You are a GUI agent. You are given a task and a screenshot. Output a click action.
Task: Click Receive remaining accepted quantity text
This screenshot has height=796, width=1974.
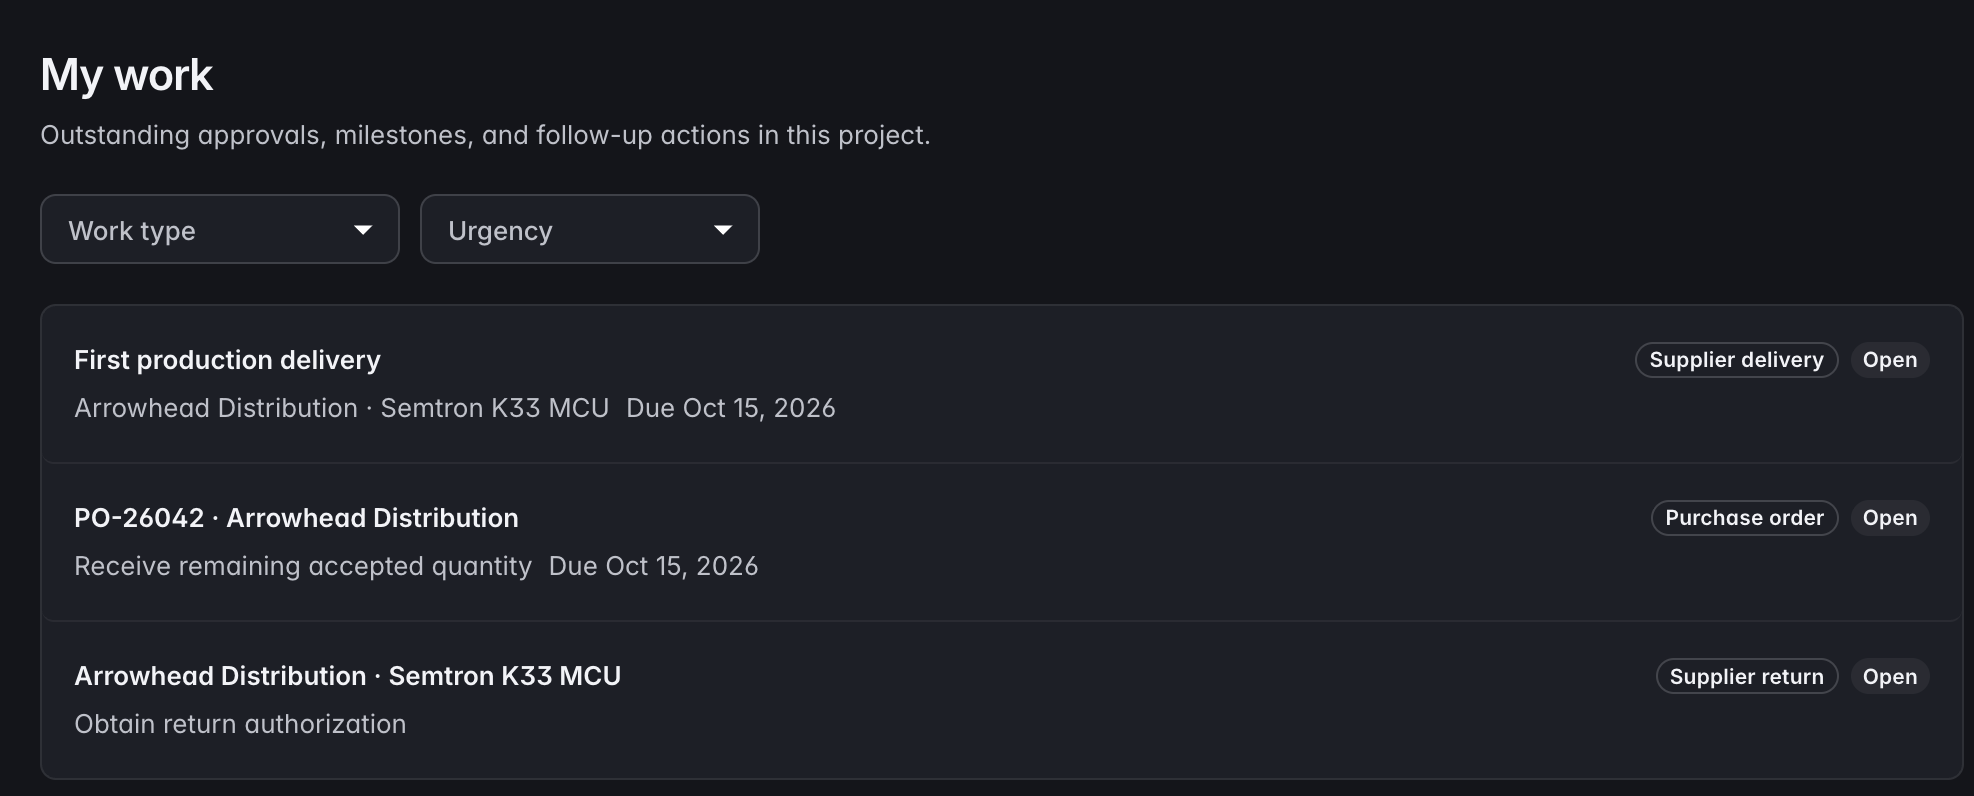click(x=303, y=566)
